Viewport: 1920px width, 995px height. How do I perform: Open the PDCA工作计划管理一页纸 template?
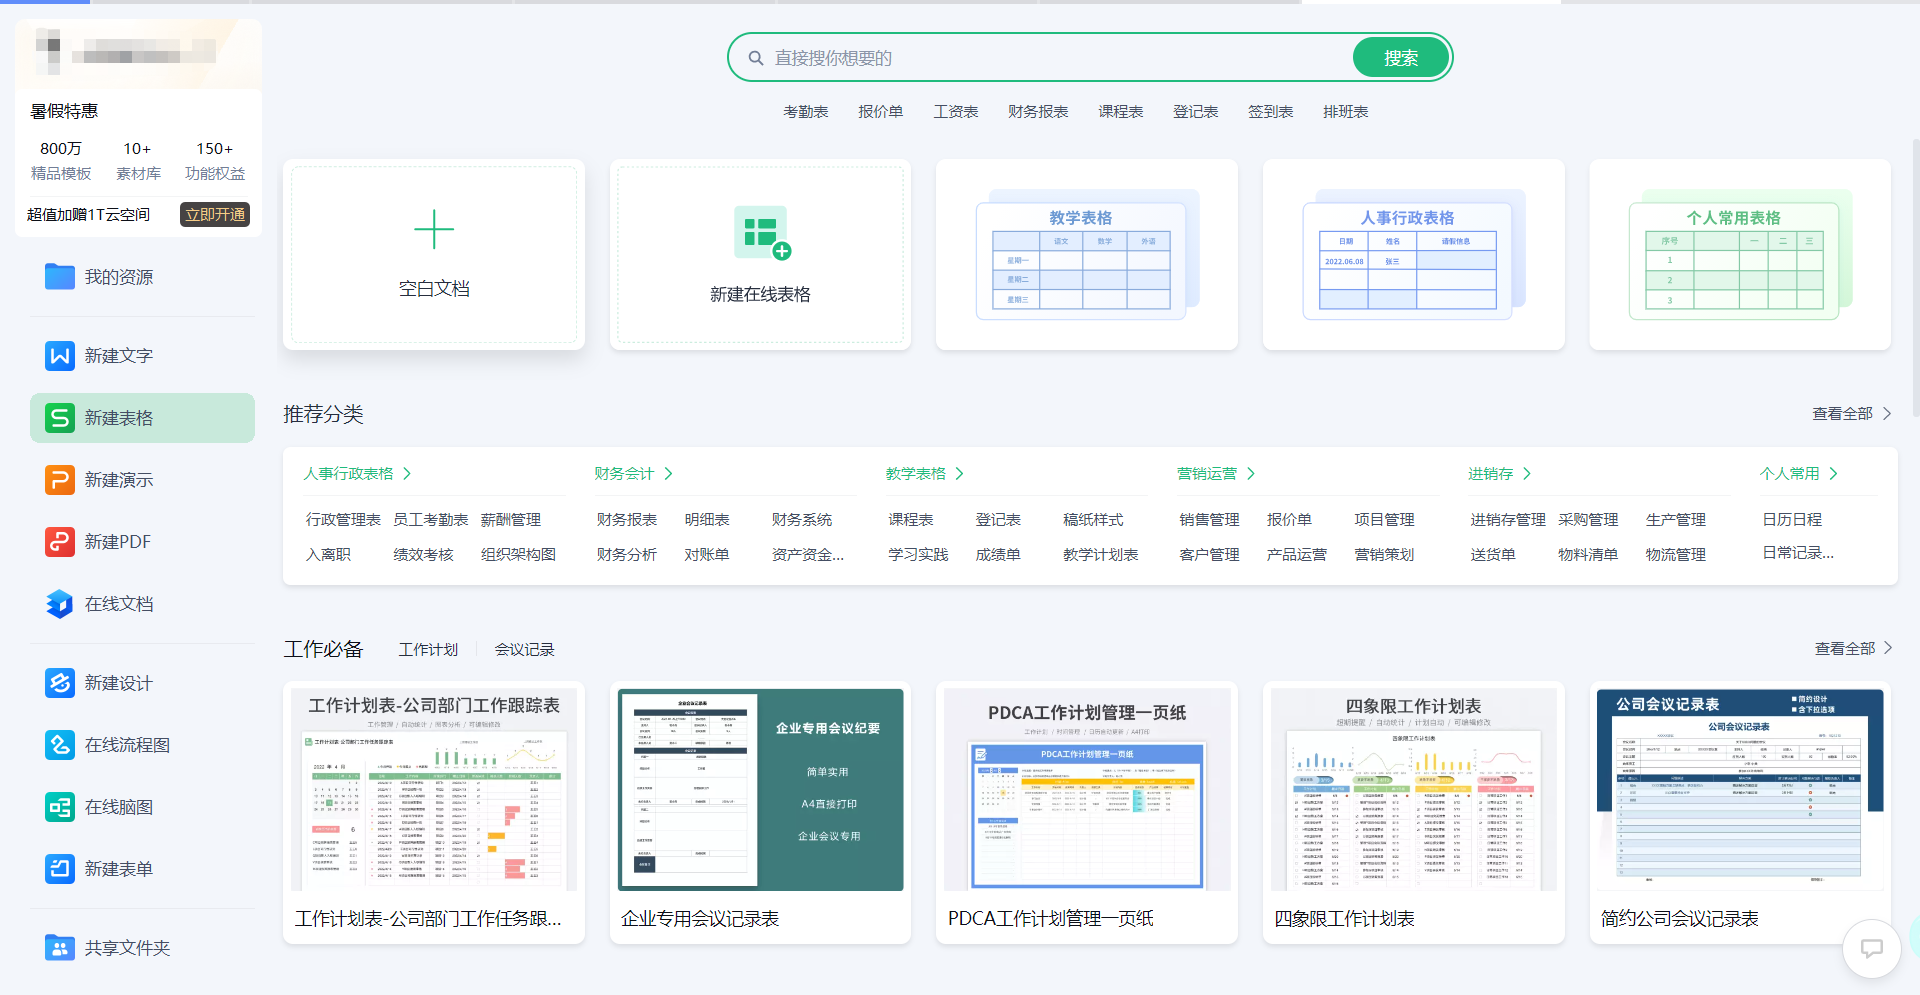point(1086,789)
